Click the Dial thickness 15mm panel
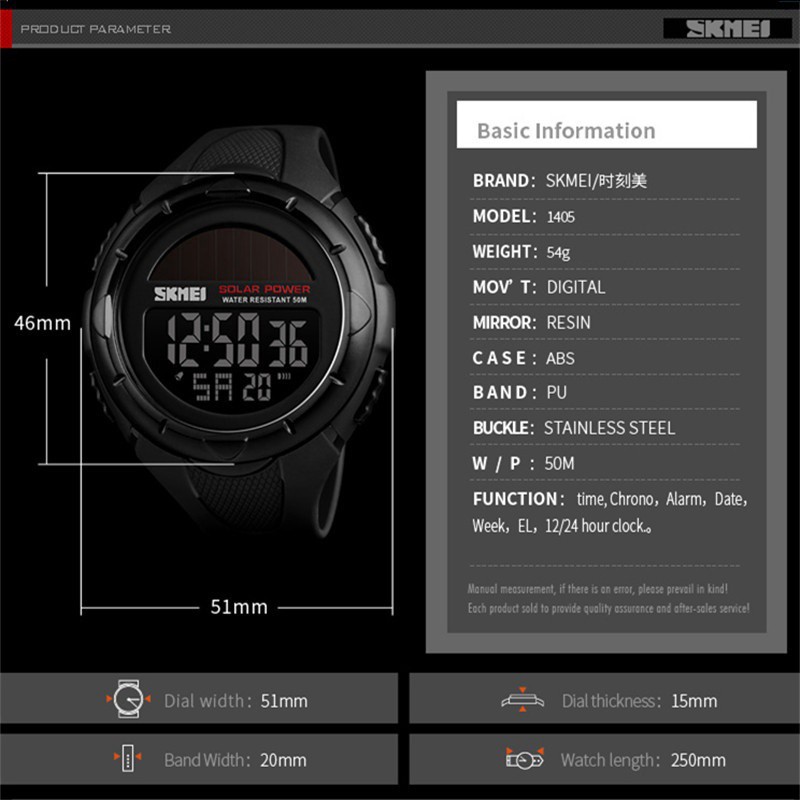 pyautogui.click(x=603, y=699)
